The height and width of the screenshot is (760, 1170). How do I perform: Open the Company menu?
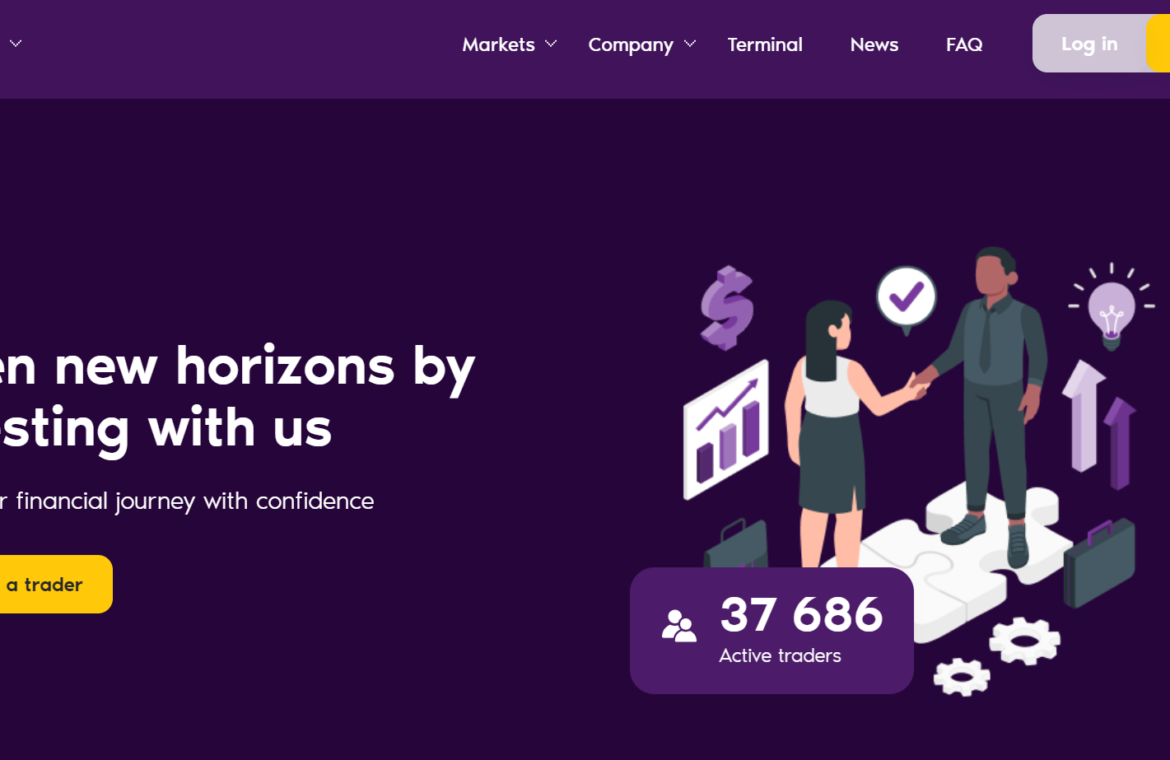631,45
